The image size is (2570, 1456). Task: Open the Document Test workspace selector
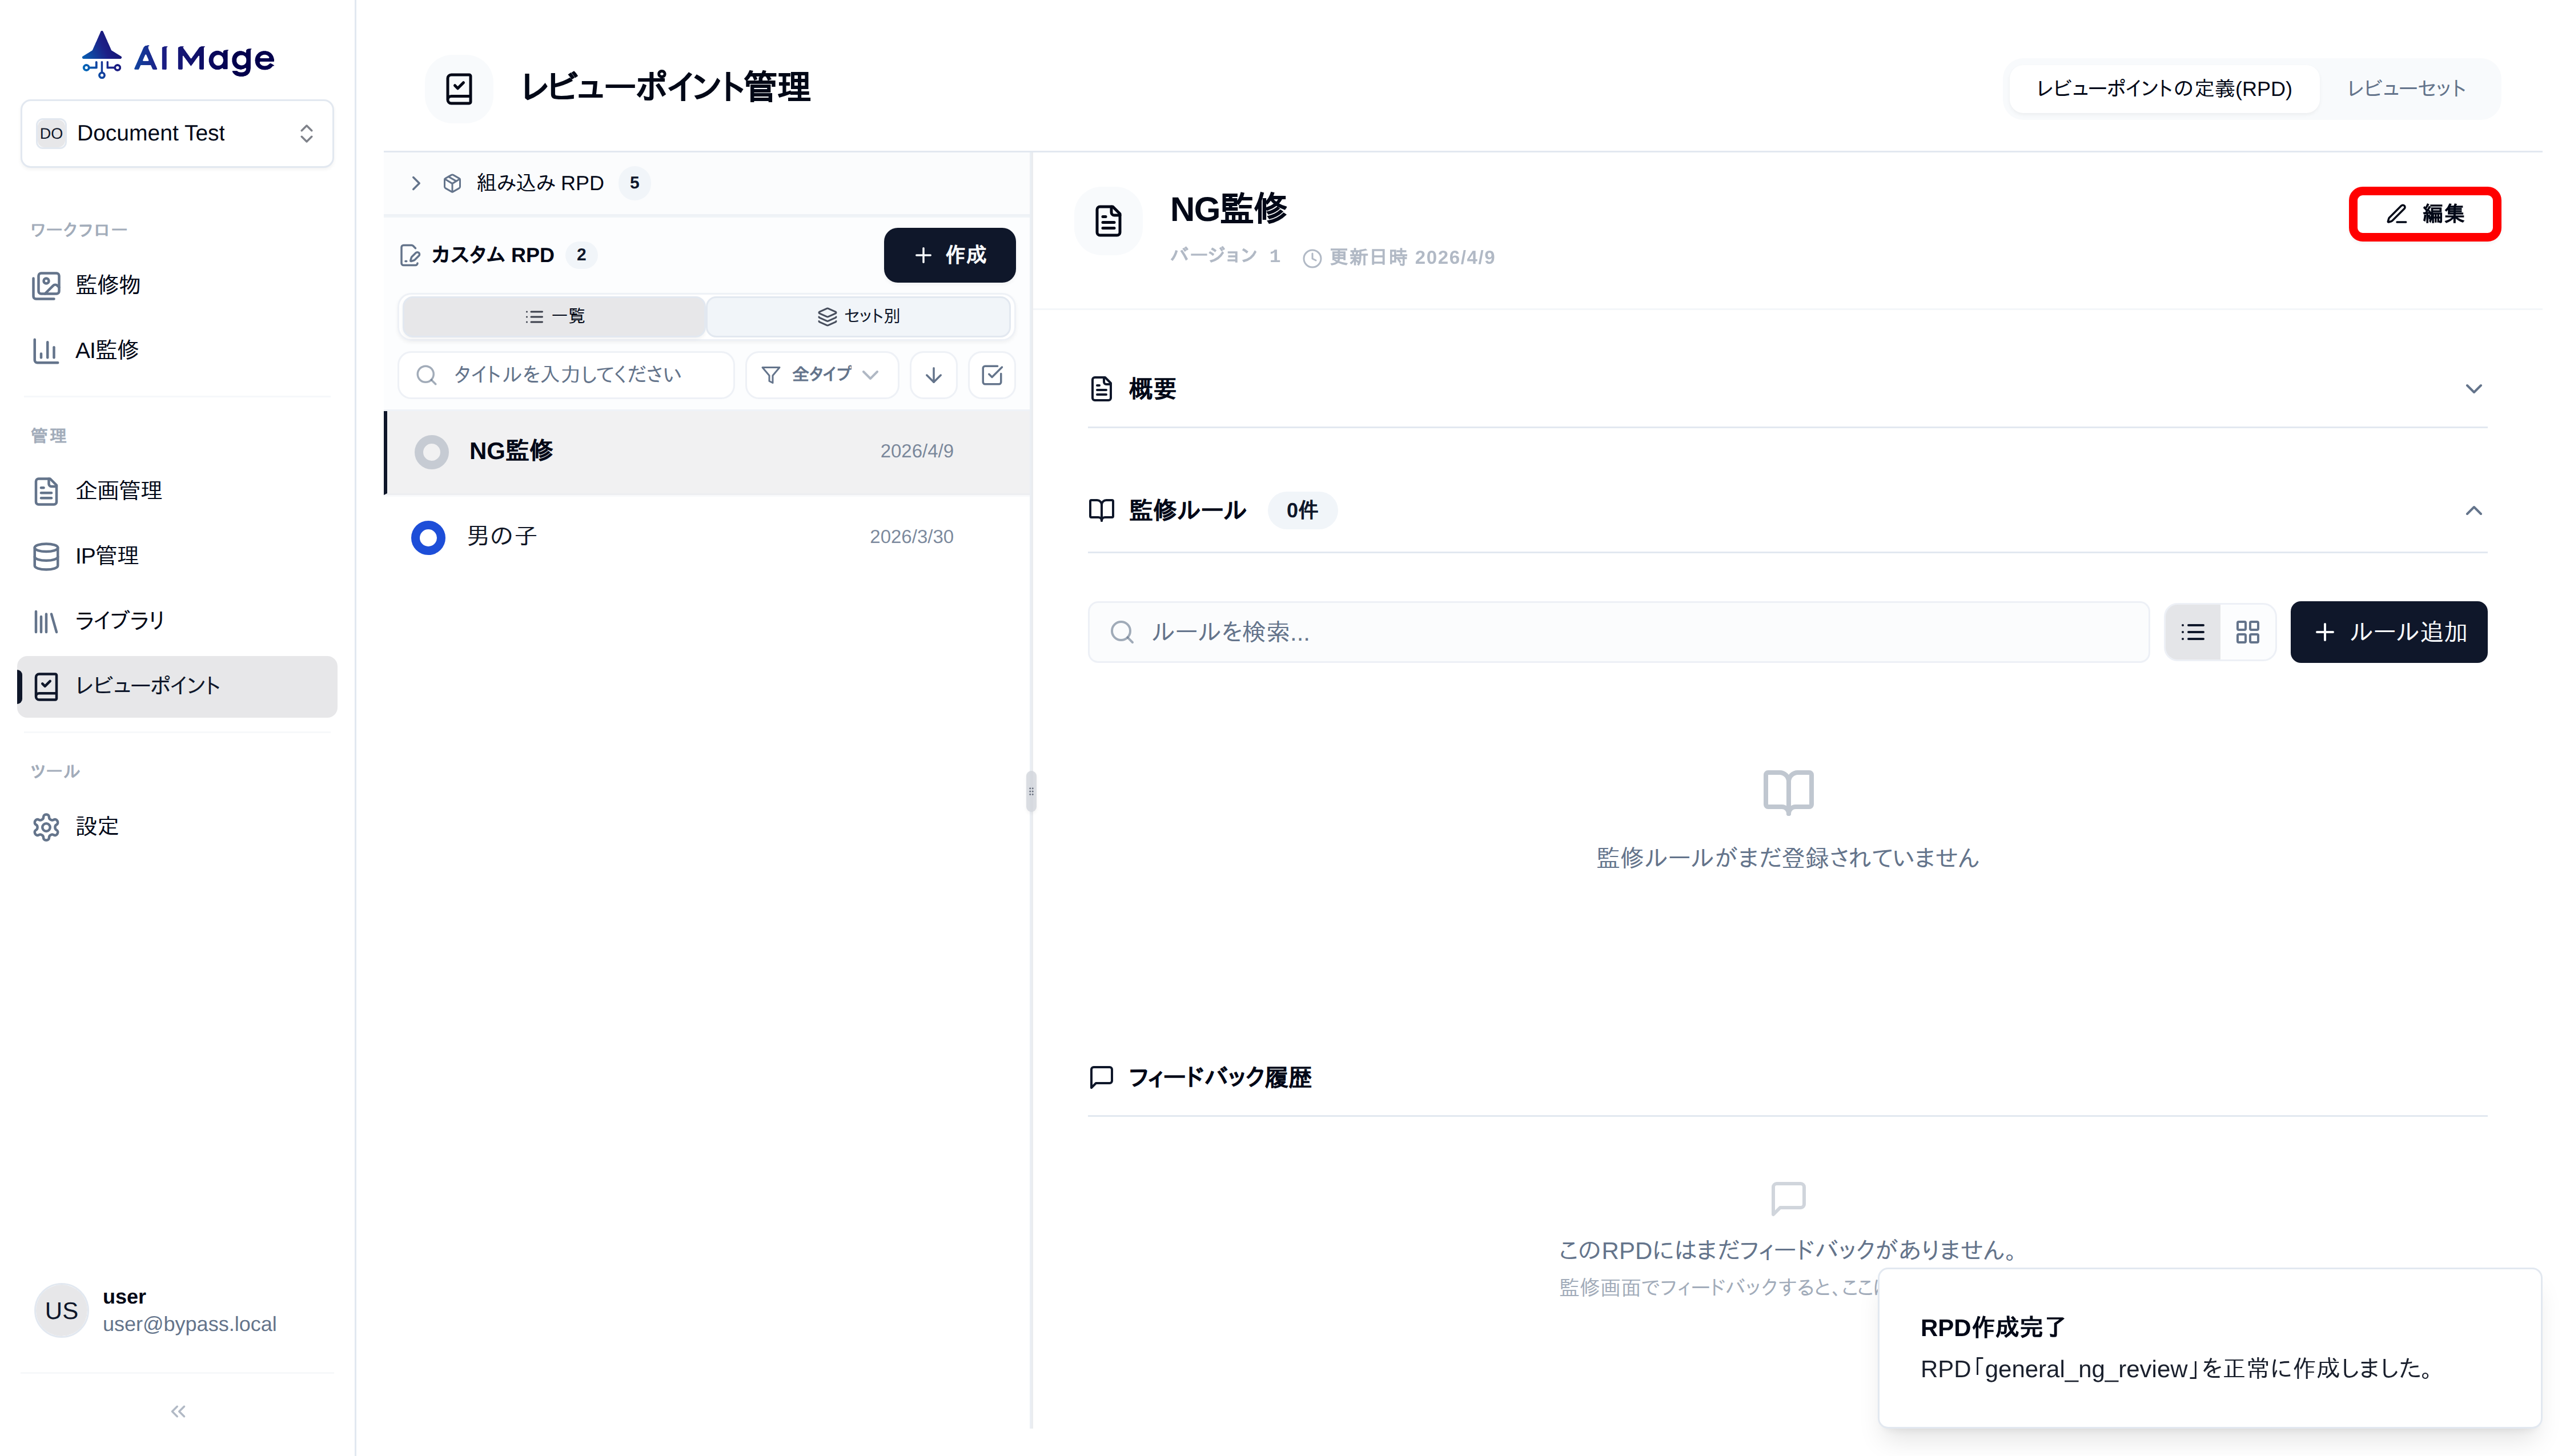176,133
